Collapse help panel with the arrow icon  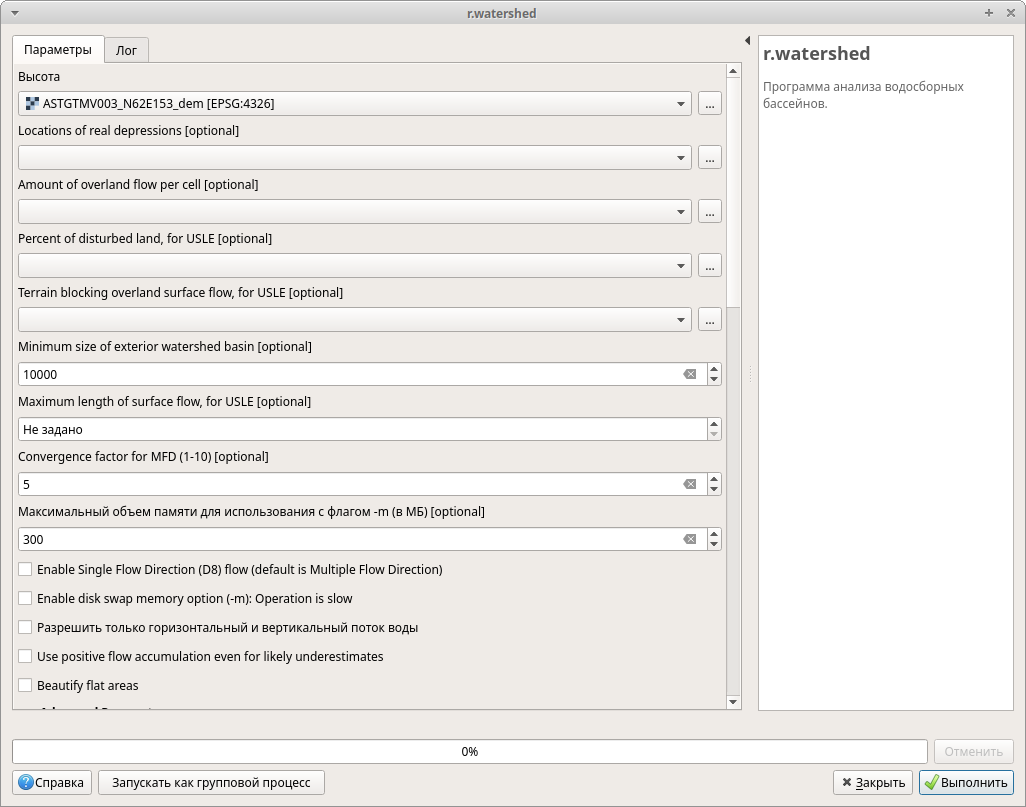(747, 41)
